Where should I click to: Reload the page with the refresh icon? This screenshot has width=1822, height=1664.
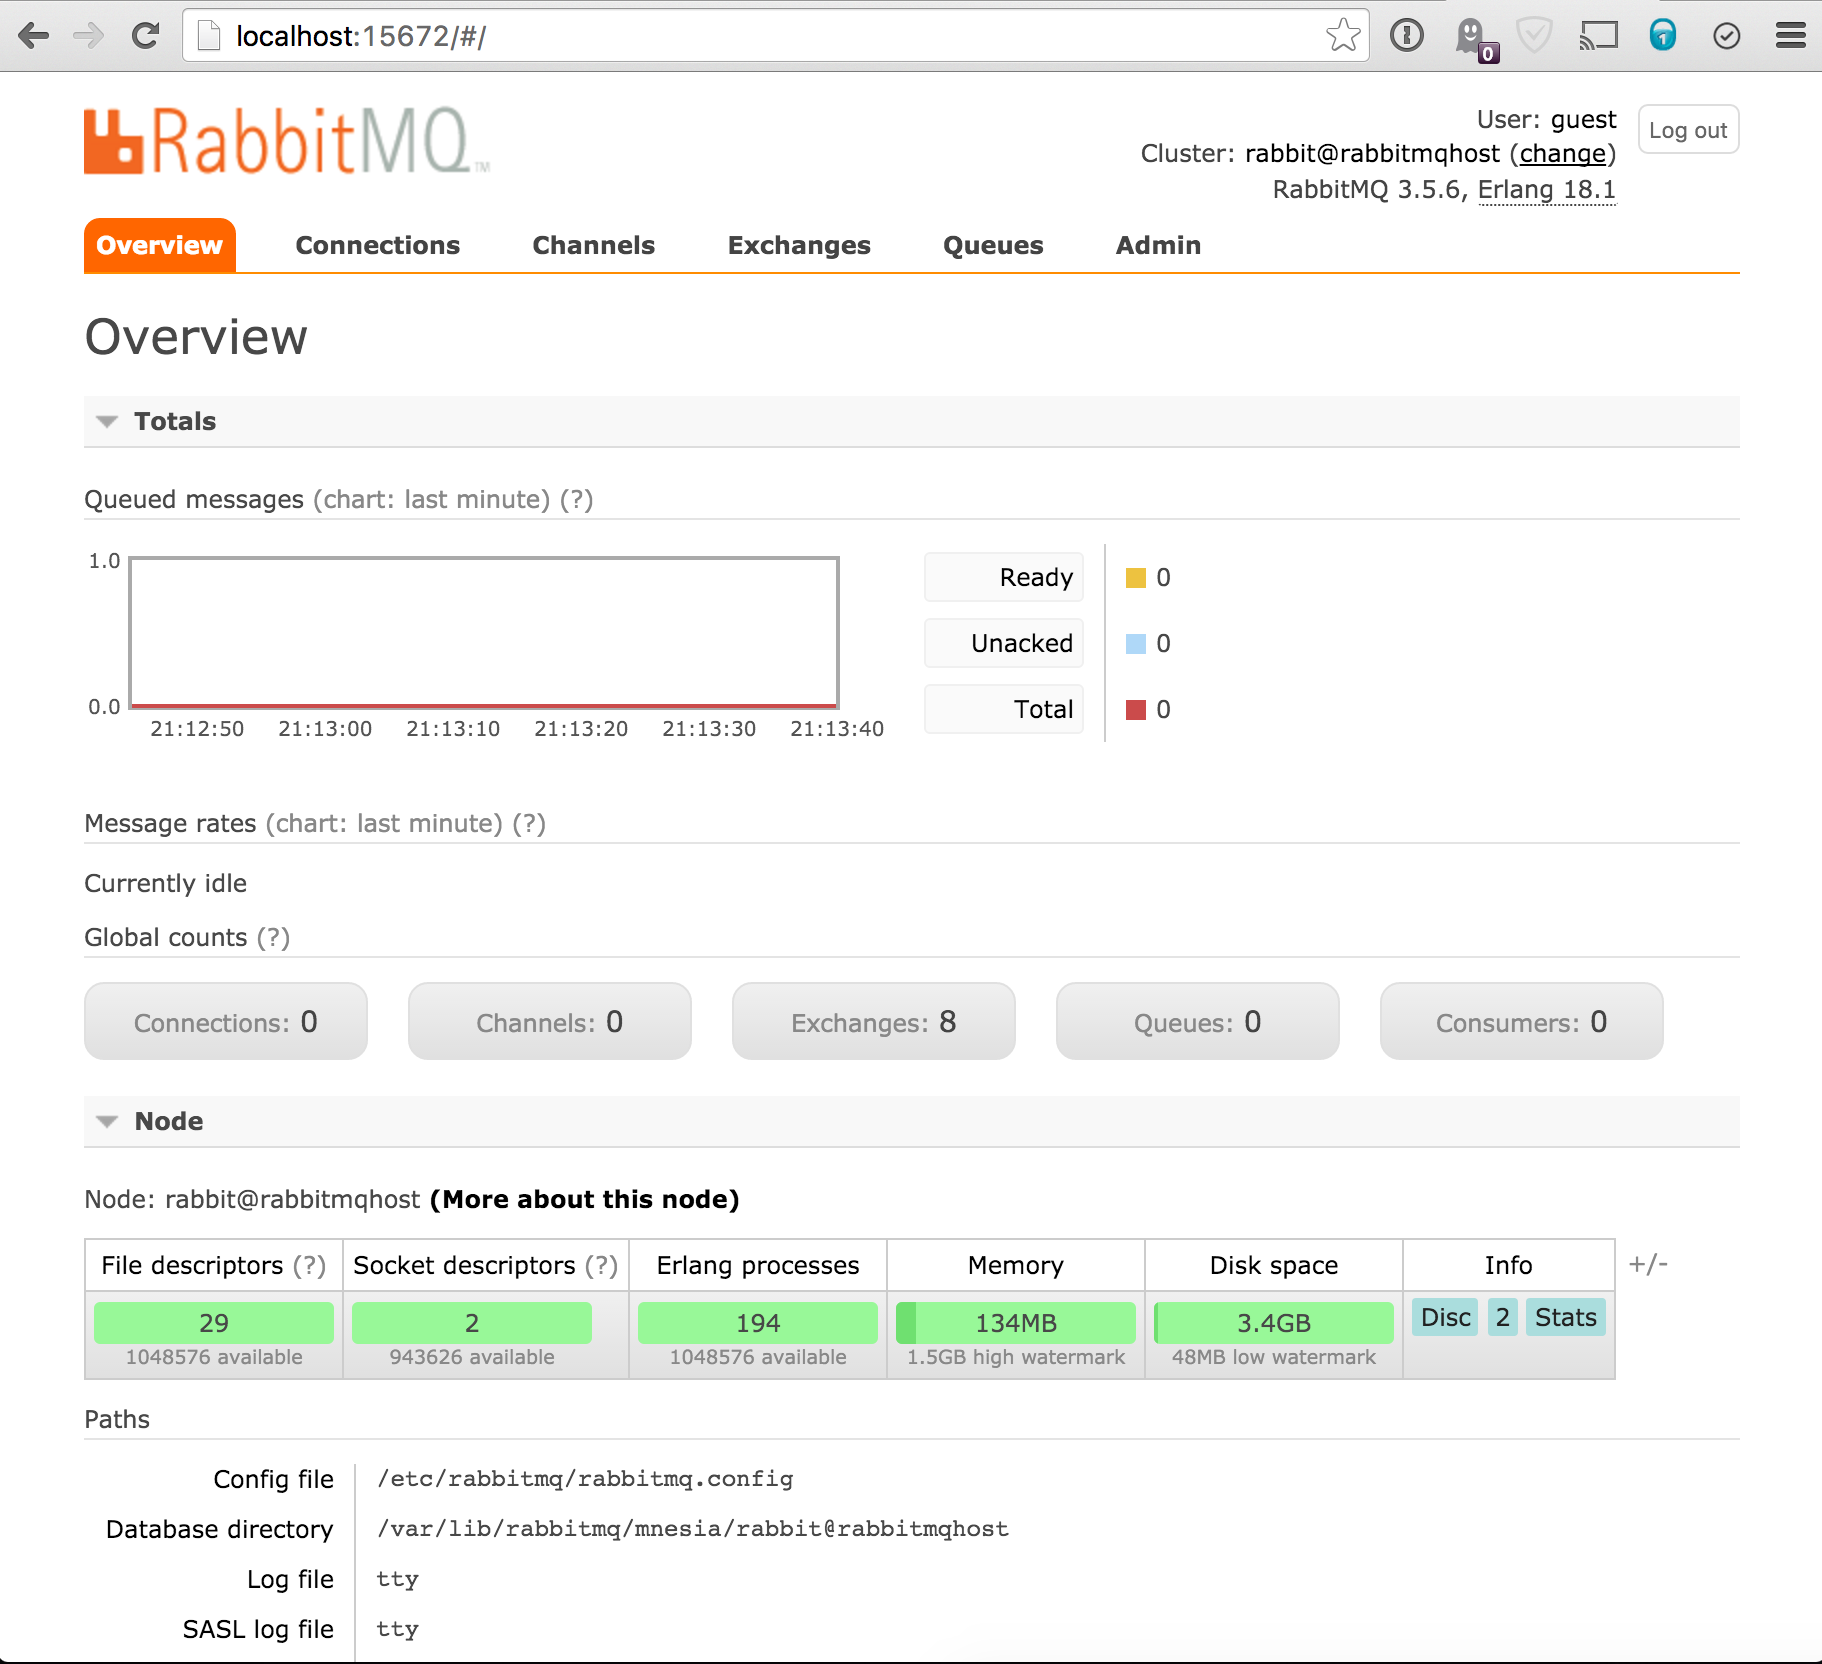[x=146, y=36]
